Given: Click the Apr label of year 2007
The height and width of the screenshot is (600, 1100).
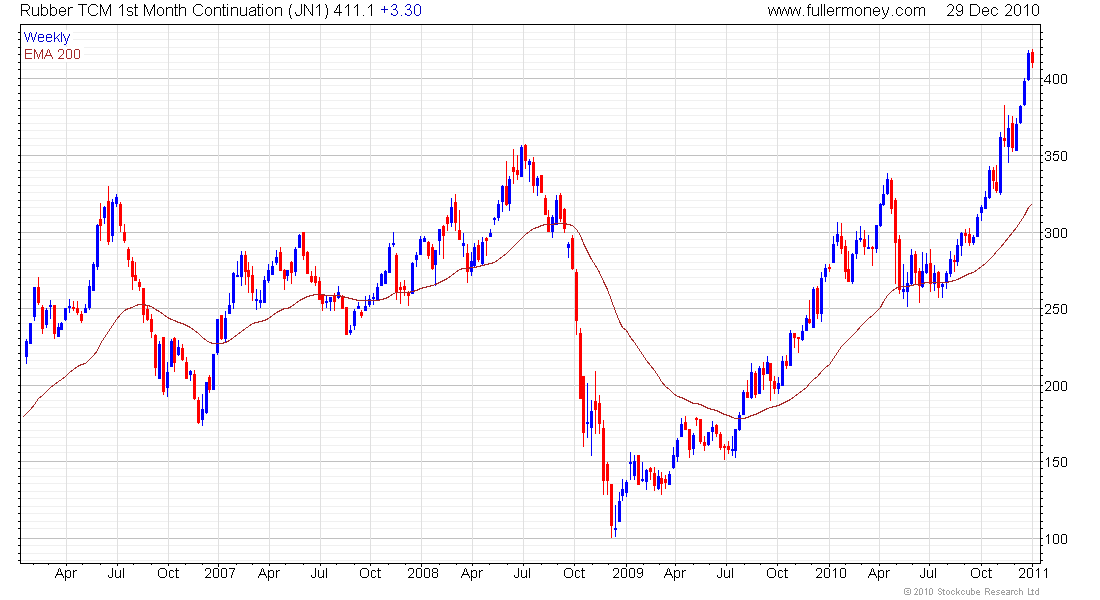Looking at the screenshot, I should (x=269, y=574).
